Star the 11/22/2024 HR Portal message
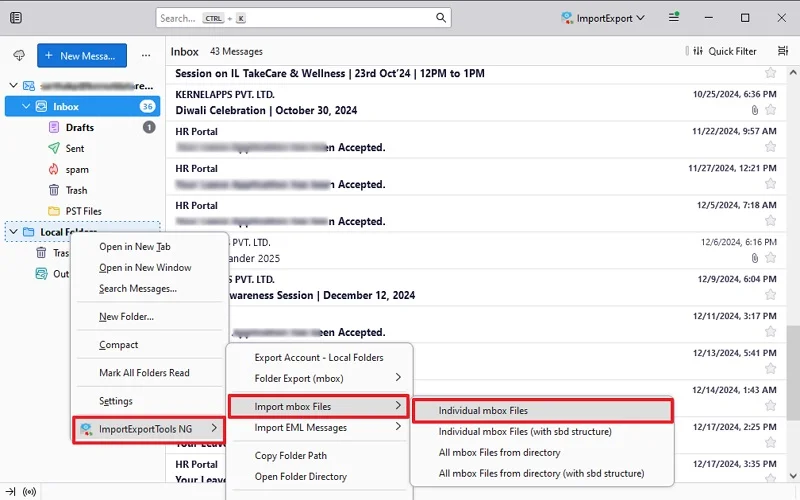The image size is (800, 500). pos(770,147)
